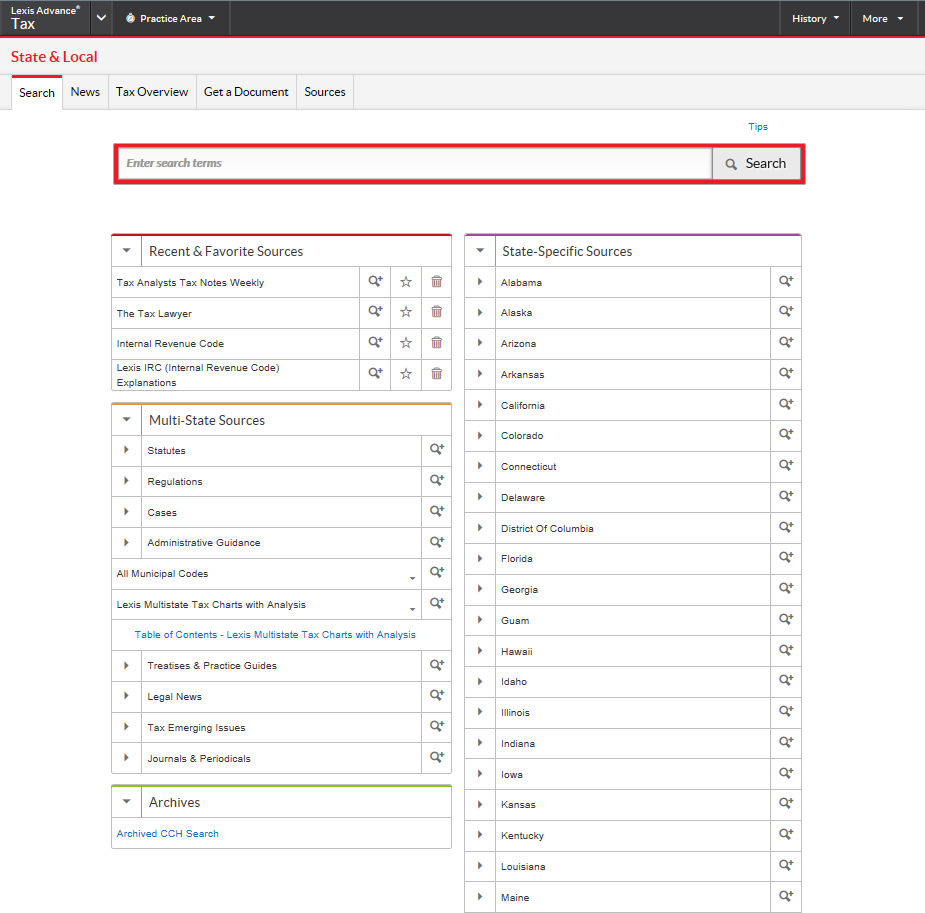Viewport: 925px width, 913px height.
Task: Add Maine sources to search
Action: [786, 896]
